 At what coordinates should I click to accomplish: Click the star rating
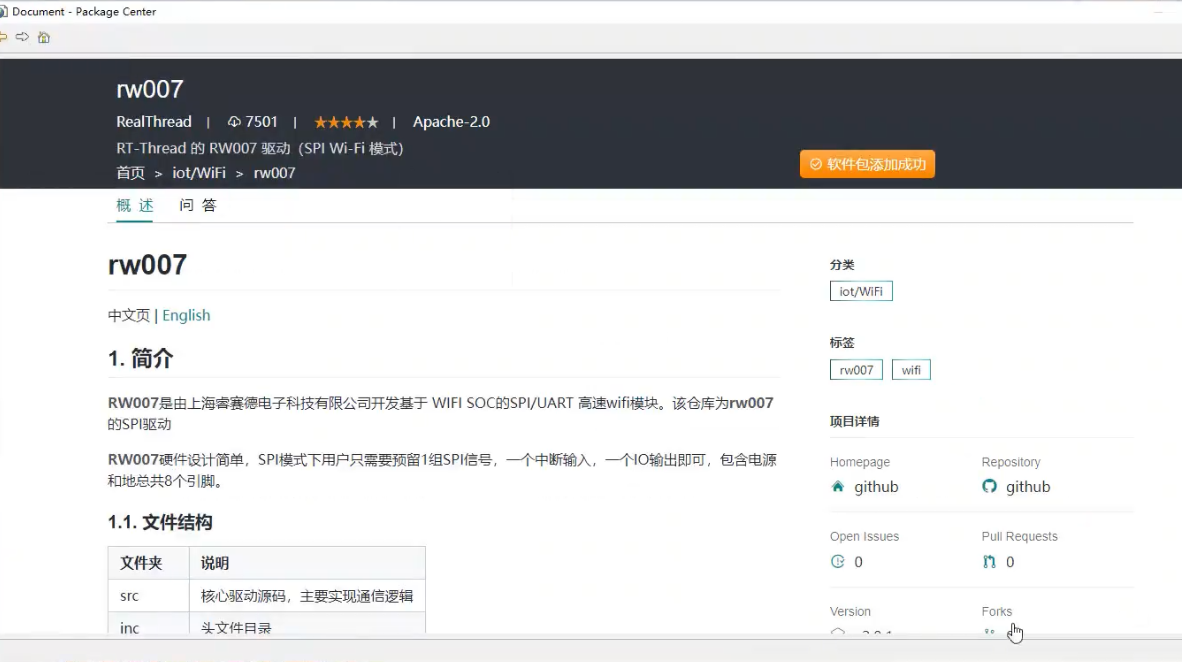coord(346,122)
